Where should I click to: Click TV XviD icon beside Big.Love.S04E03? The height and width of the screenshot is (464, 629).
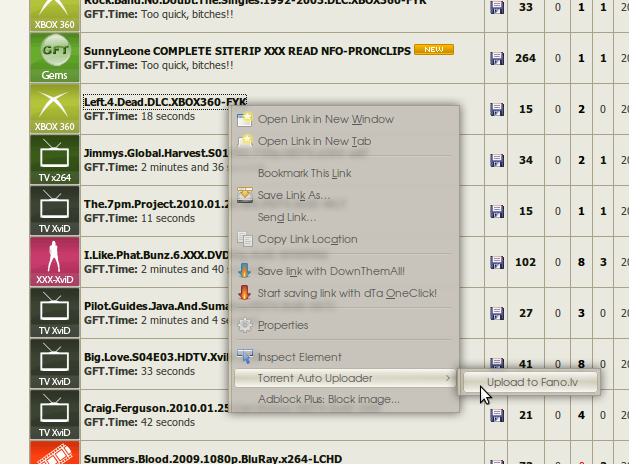click(x=55, y=364)
